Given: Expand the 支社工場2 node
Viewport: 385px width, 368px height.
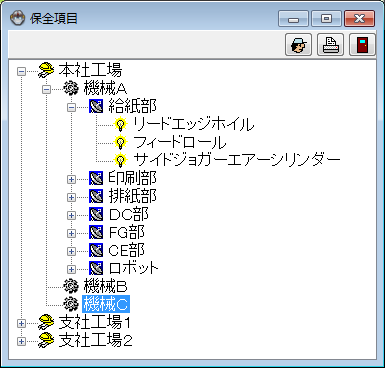Looking at the screenshot, I should tap(22, 341).
